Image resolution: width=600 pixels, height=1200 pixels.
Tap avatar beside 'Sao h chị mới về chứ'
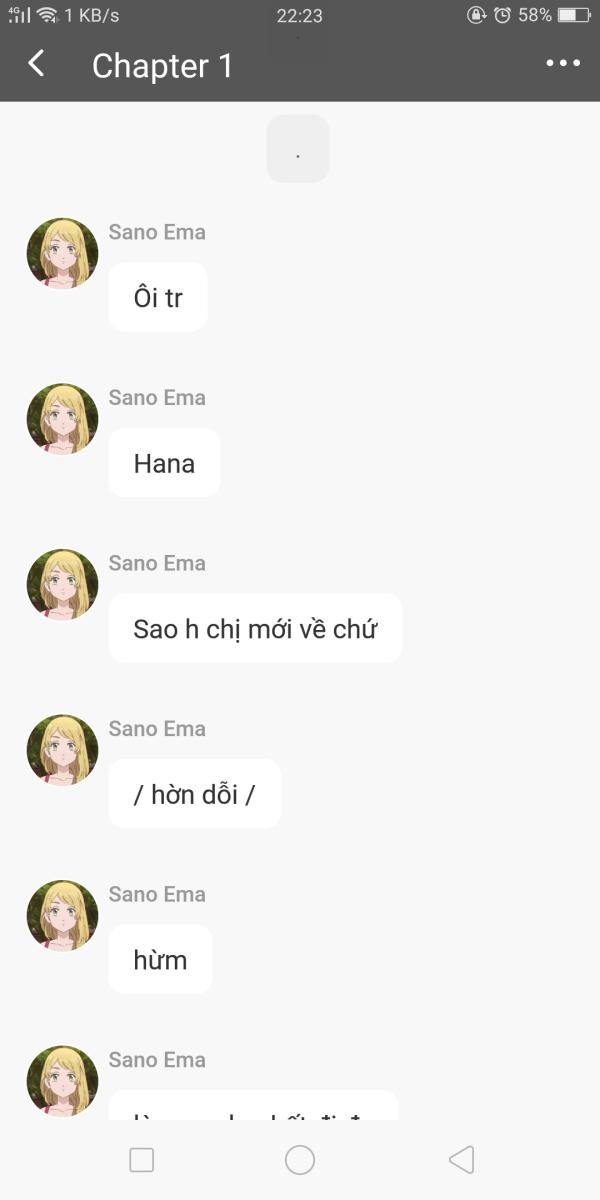[x=62, y=585]
